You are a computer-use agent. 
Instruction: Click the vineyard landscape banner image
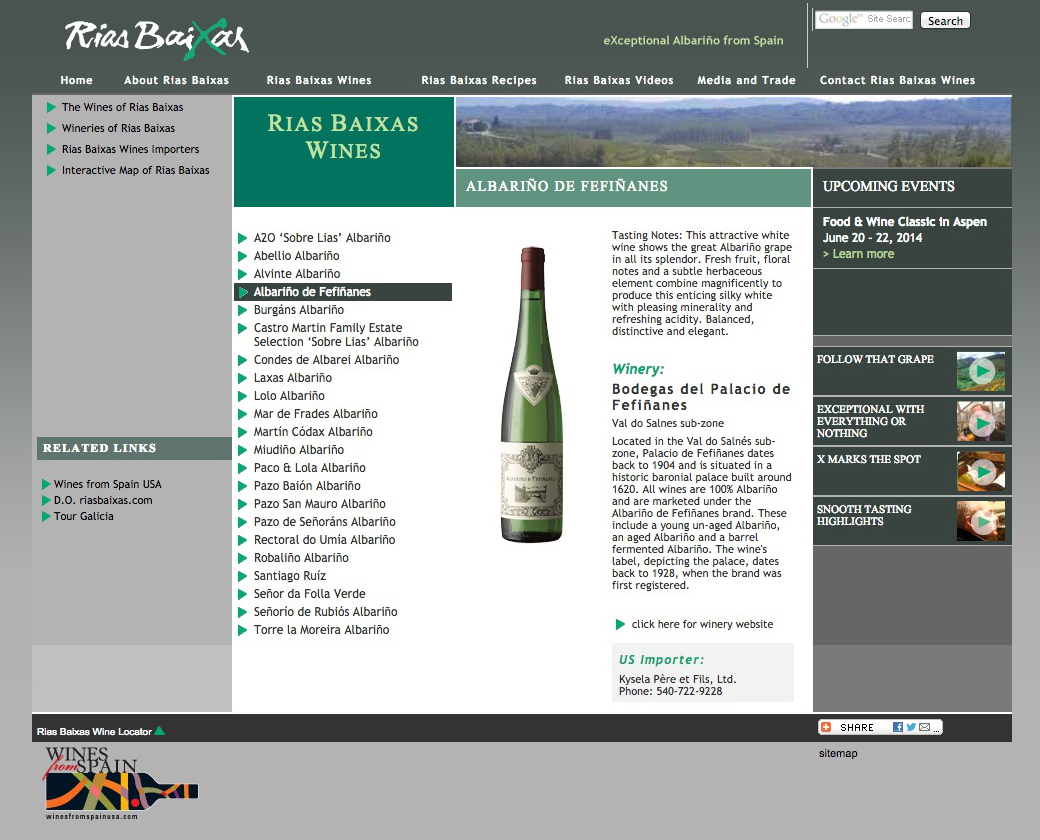[x=733, y=132]
